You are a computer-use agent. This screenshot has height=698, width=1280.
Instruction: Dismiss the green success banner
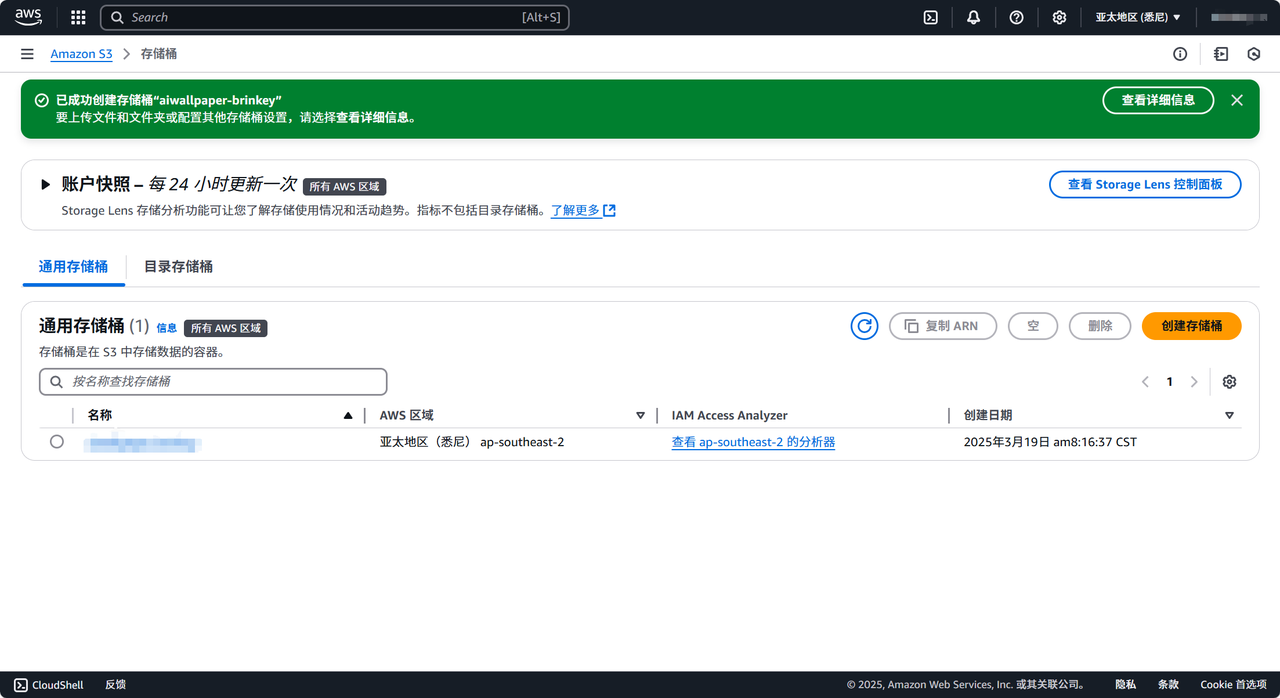coord(1237,100)
